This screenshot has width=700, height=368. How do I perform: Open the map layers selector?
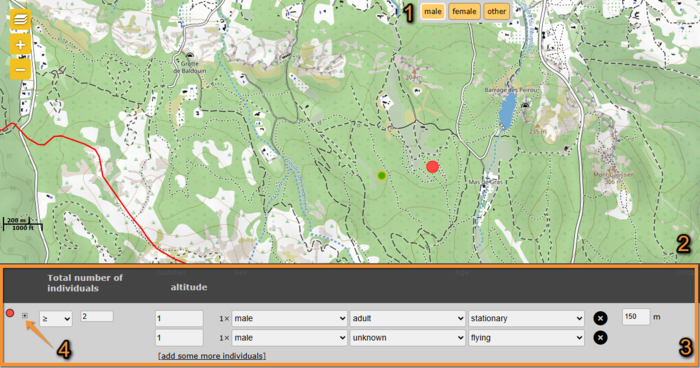click(x=21, y=19)
